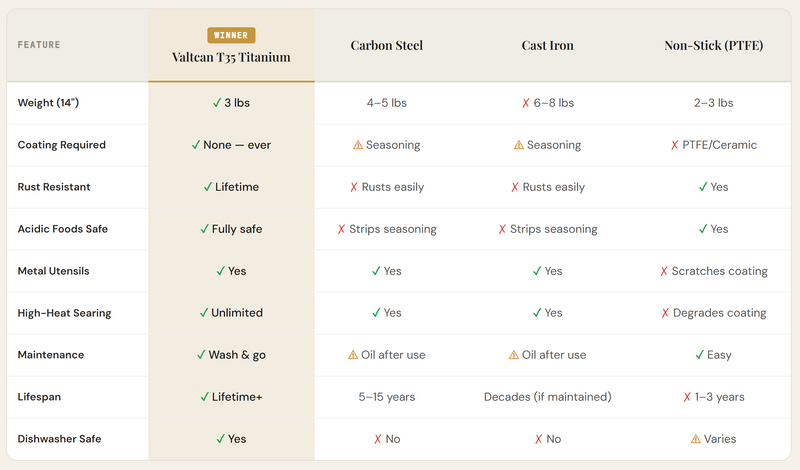Click the red X beside Scratches coating
The width and height of the screenshot is (800, 470).
(664, 271)
